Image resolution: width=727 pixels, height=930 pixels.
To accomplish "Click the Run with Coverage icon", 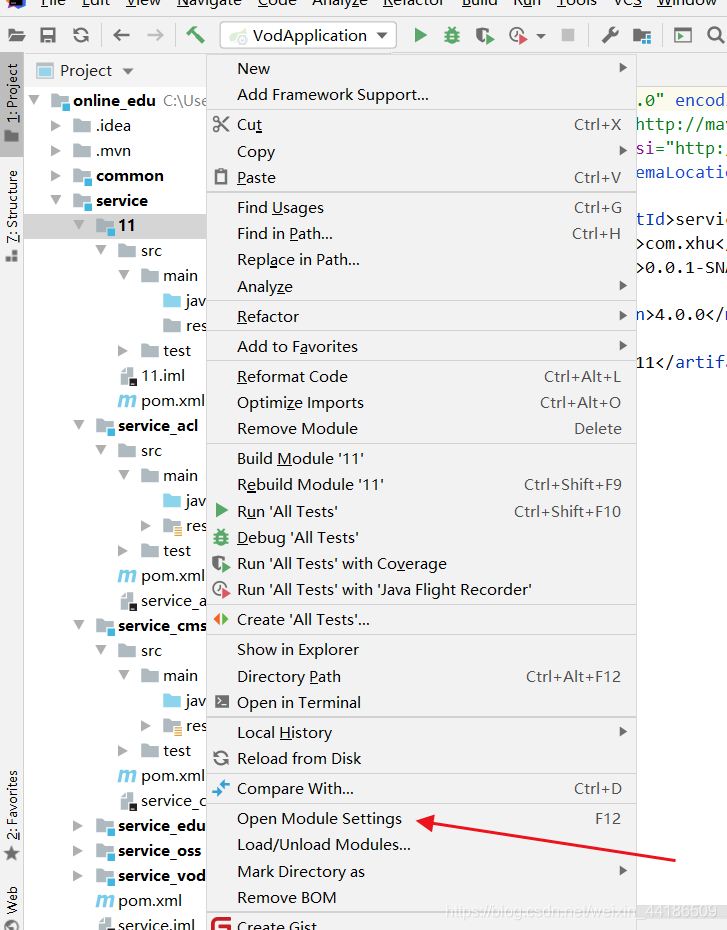I will [x=483, y=35].
